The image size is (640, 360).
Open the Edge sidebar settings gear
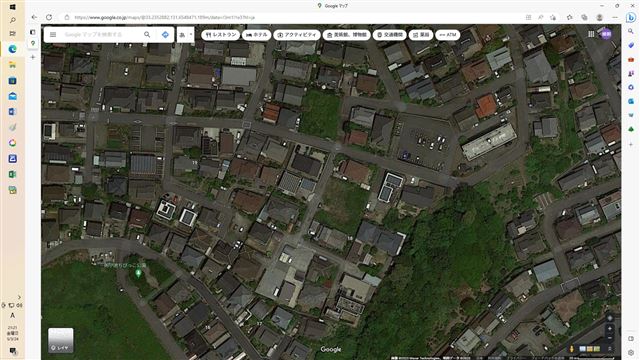click(631, 352)
